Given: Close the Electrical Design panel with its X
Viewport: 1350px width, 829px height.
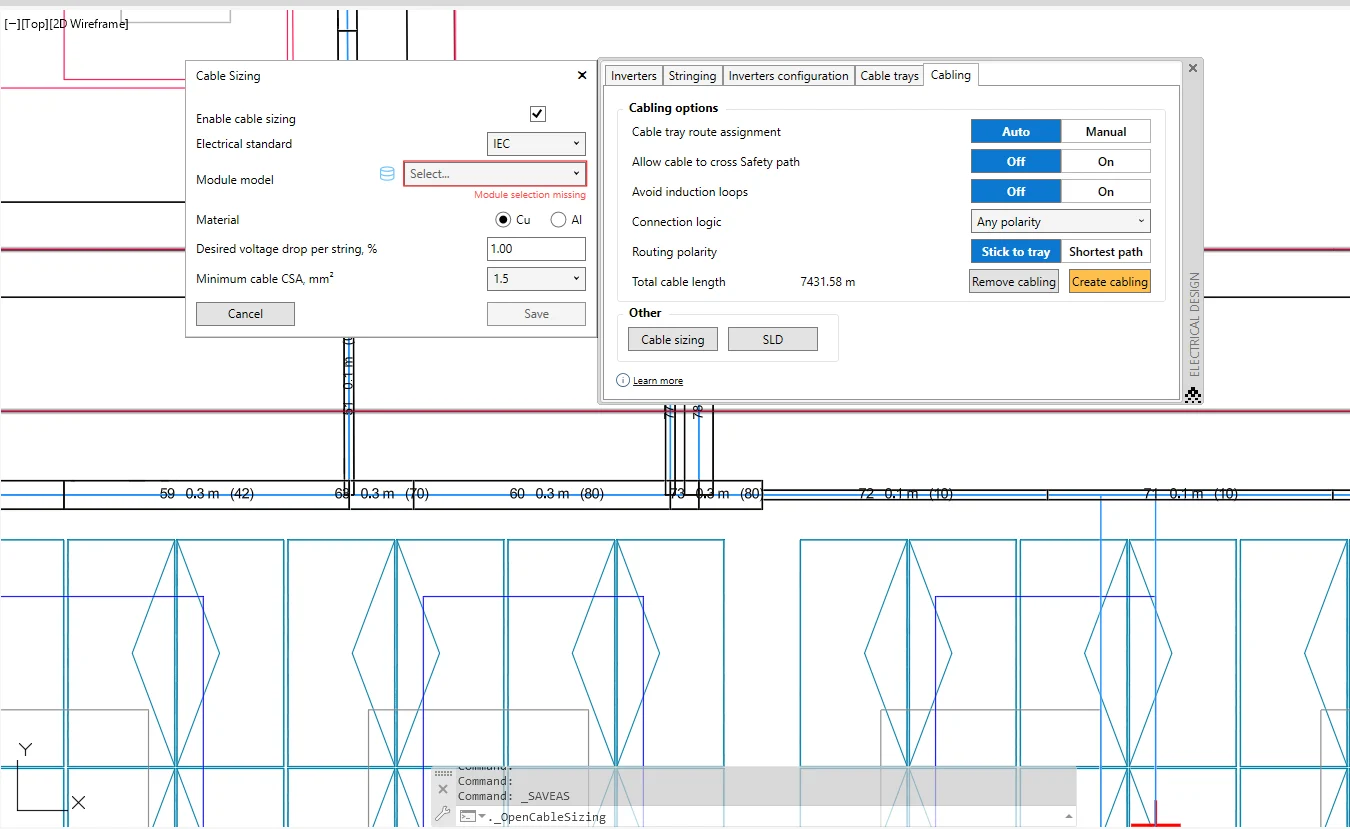Looking at the screenshot, I should click(x=1192, y=68).
